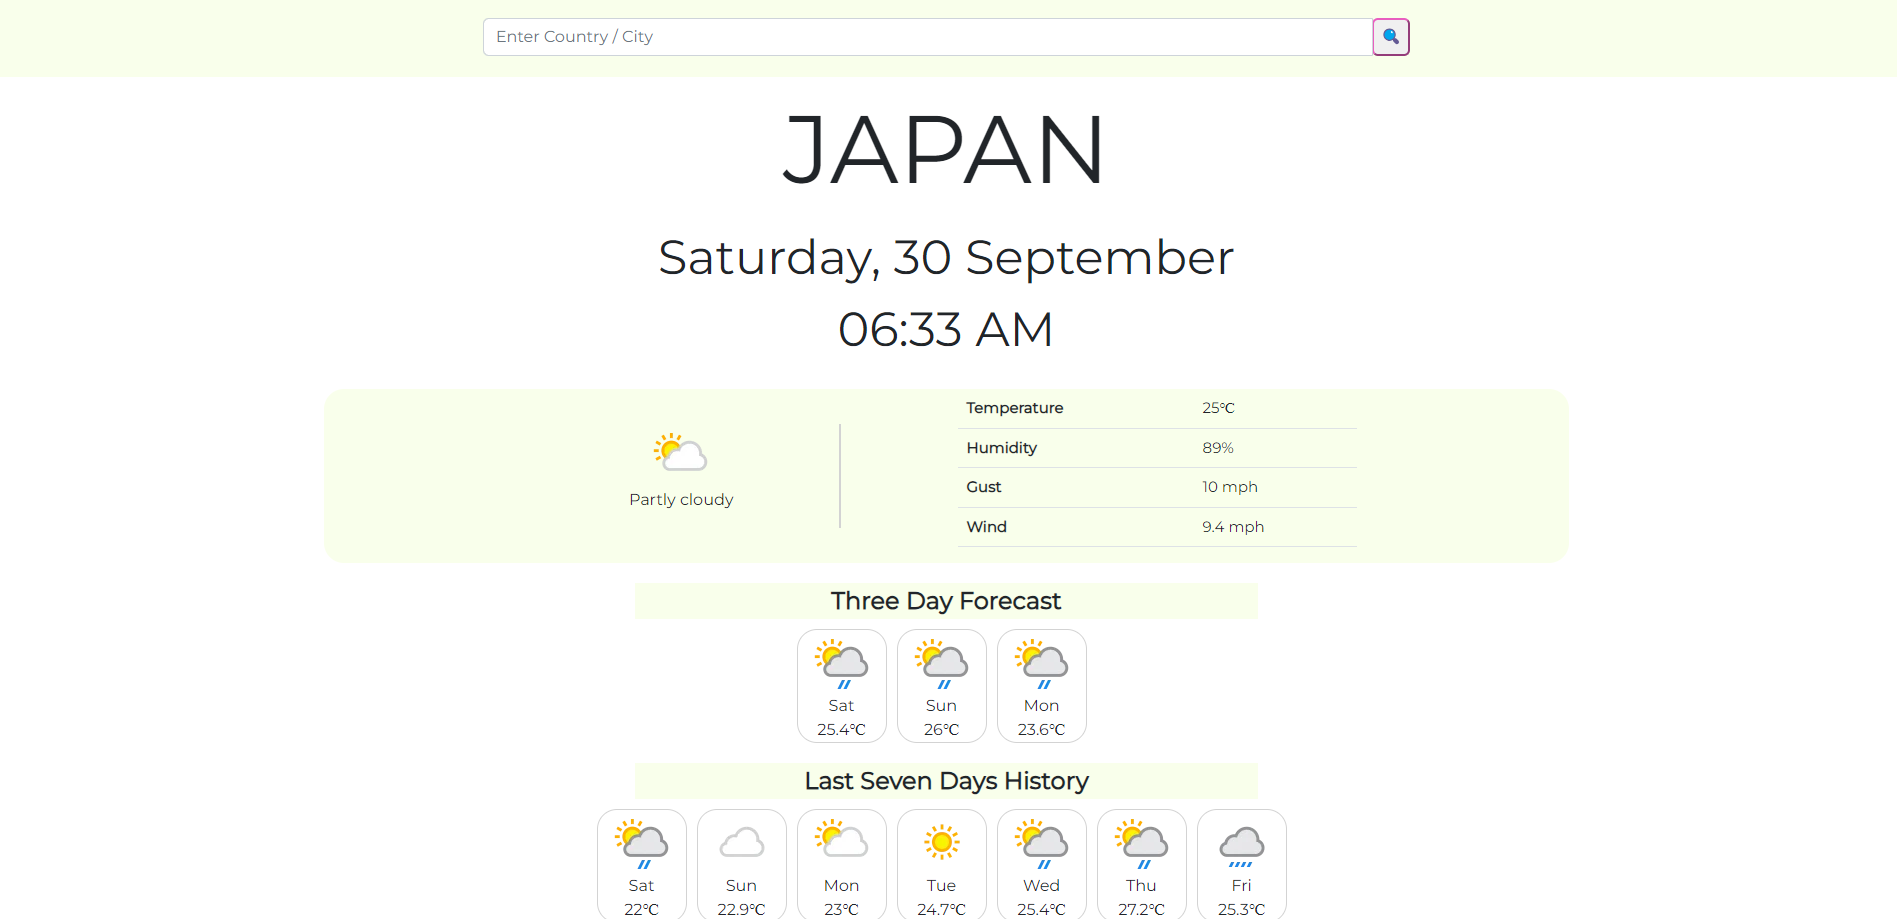This screenshot has height=919, width=1897.
Task: Open Monday 23°C history weather icon
Action: 841,840
